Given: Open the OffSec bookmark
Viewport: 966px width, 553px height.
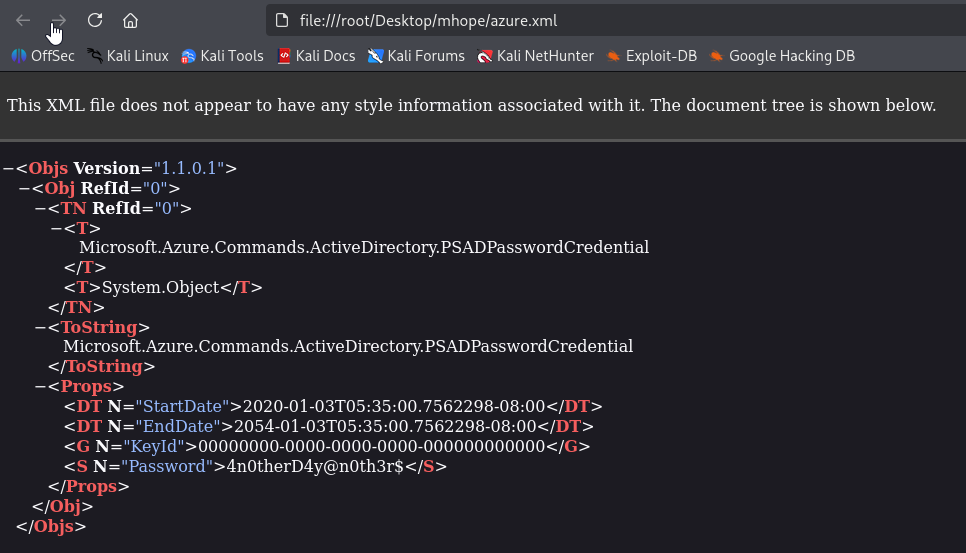Looking at the screenshot, I should click(x=43, y=56).
